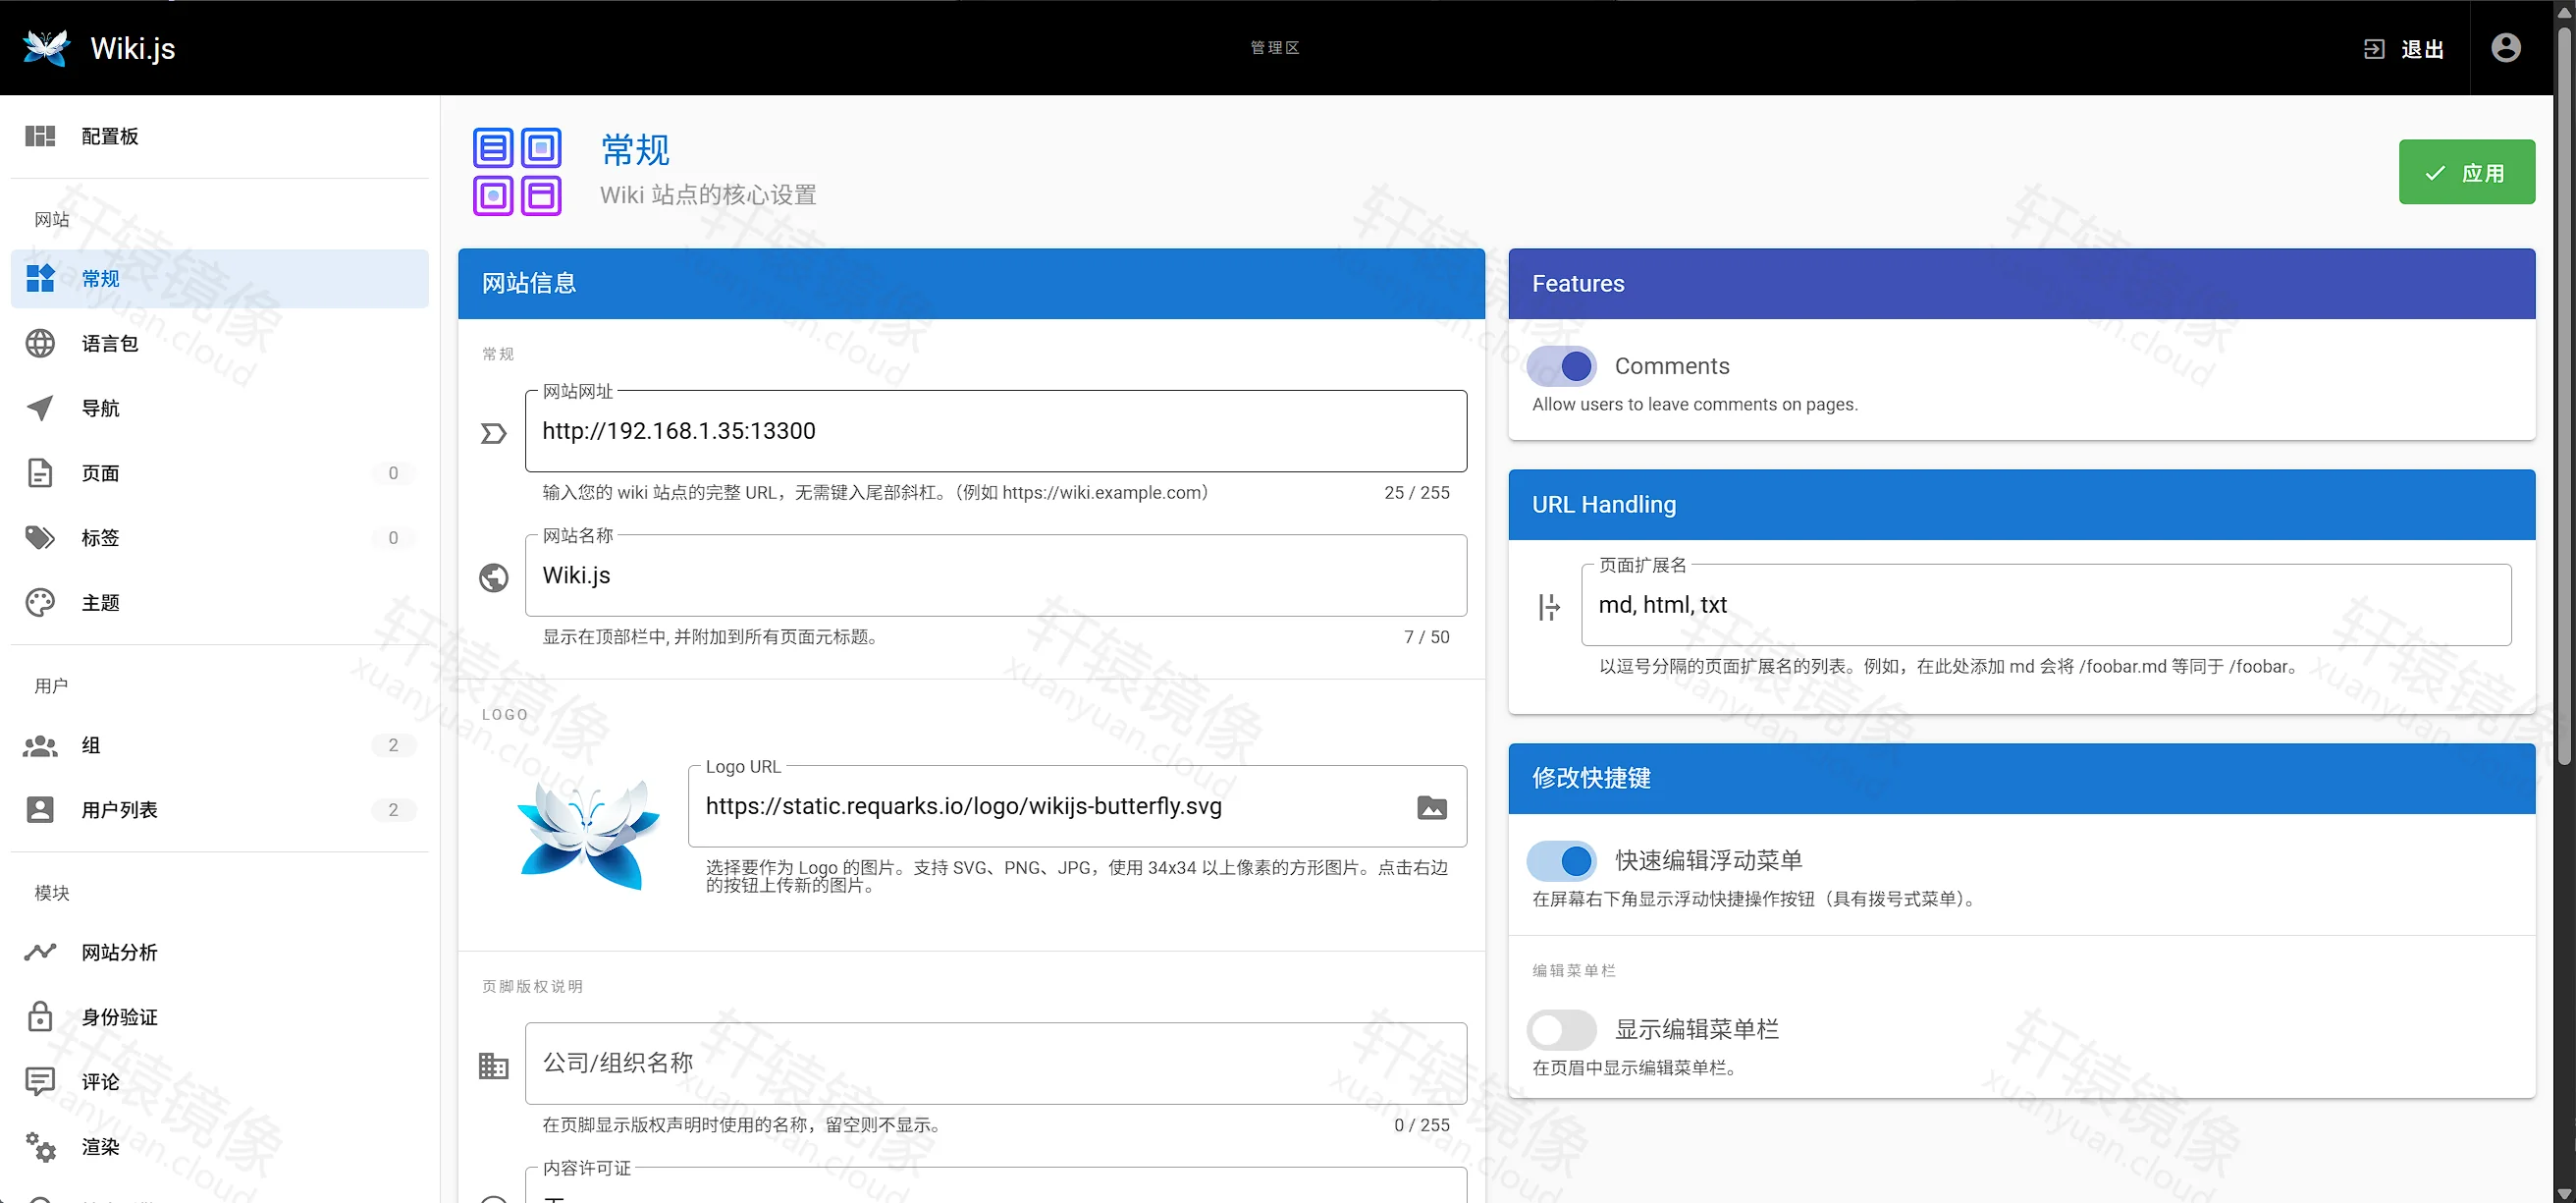Screen dimensions: 2576x1203
Task: Click the image browse icon in Logo URL
Action: click(1432, 807)
